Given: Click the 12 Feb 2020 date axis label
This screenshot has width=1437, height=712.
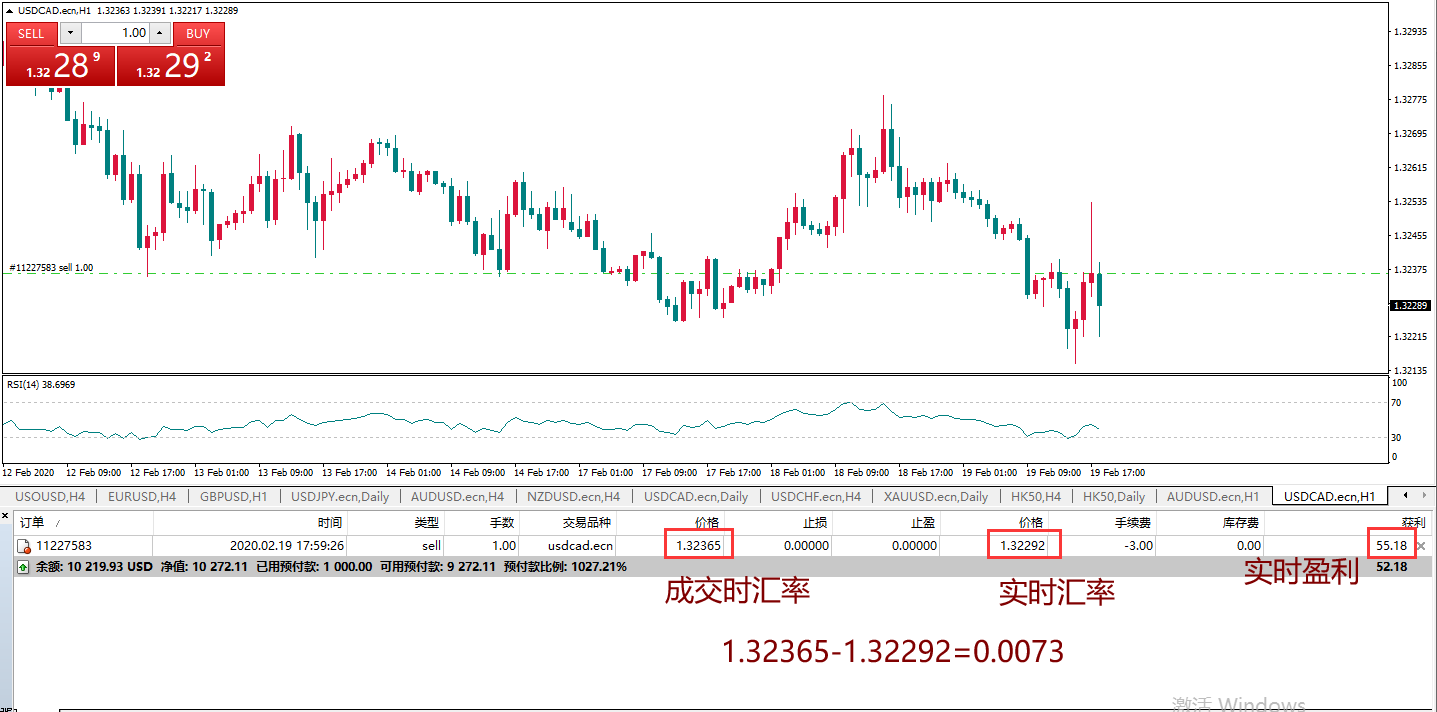Looking at the screenshot, I should tap(26, 472).
